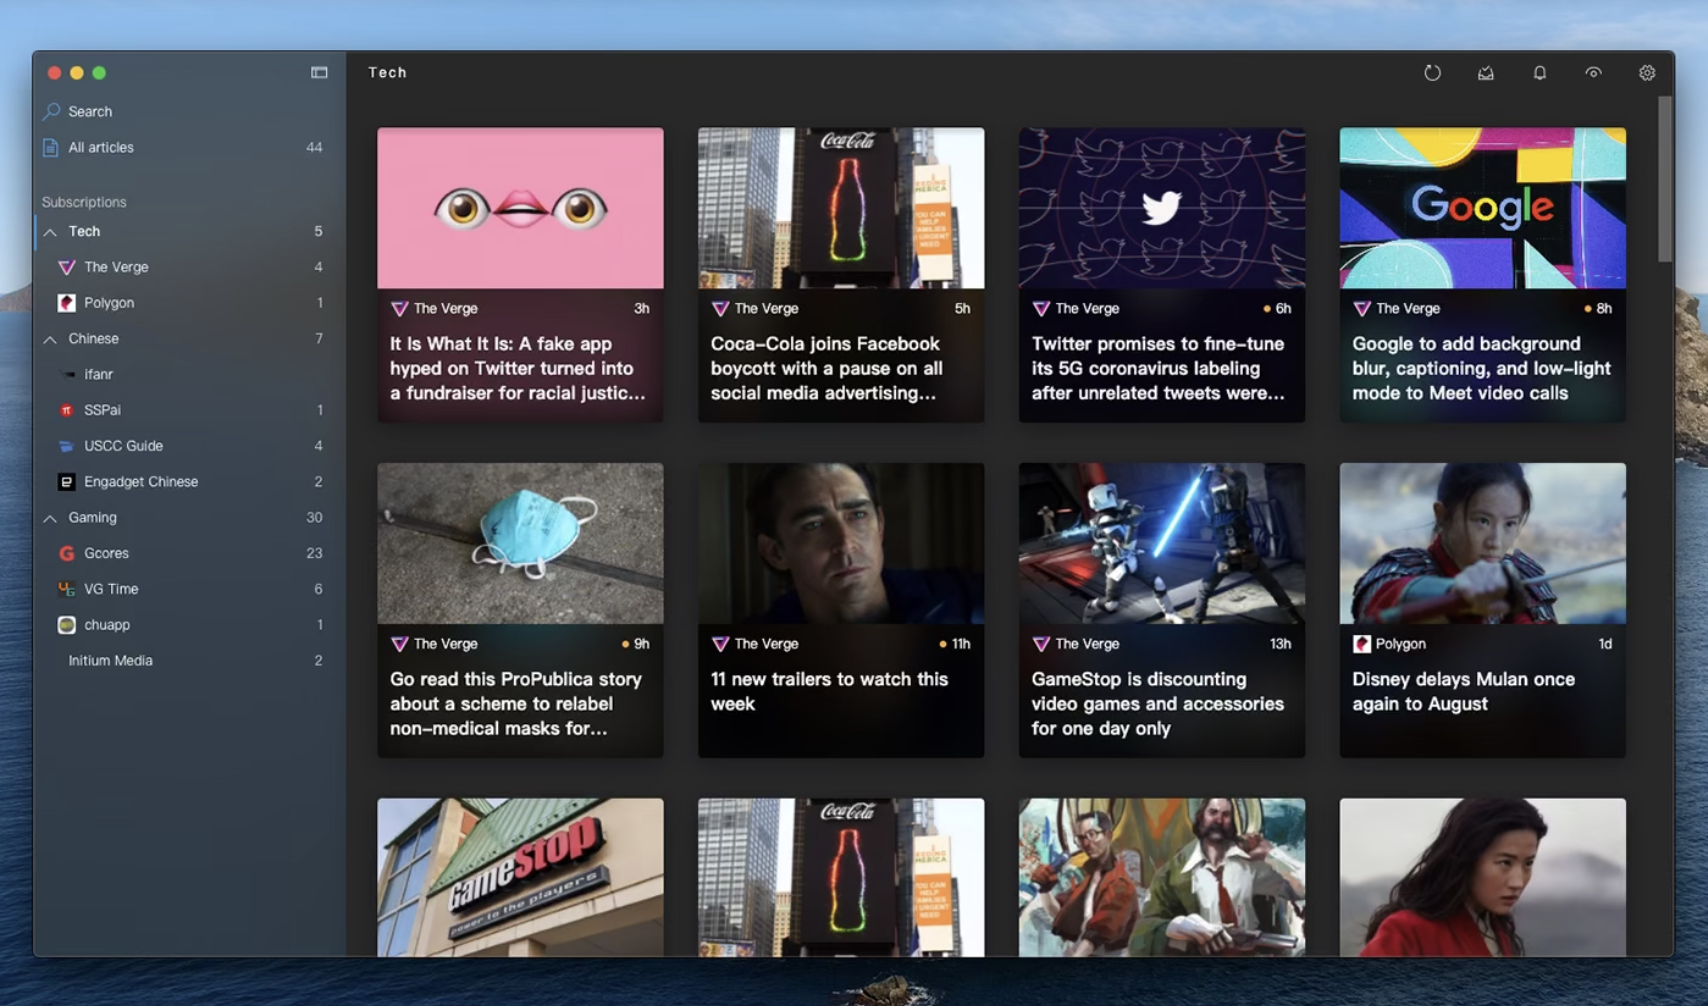1708x1006 pixels.
Task: Click the ifanr feed icon
Action: tap(67, 374)
